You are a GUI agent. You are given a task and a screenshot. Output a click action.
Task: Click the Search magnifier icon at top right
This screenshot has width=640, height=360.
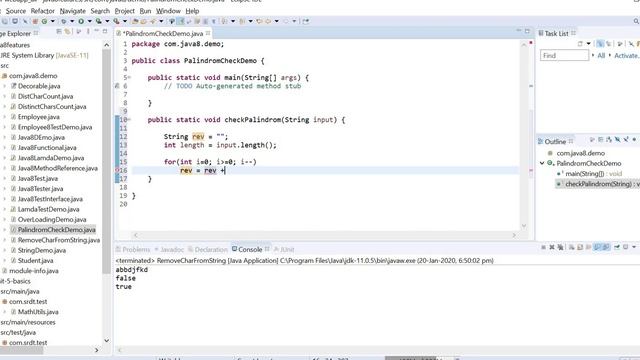(x=636, y=21)
